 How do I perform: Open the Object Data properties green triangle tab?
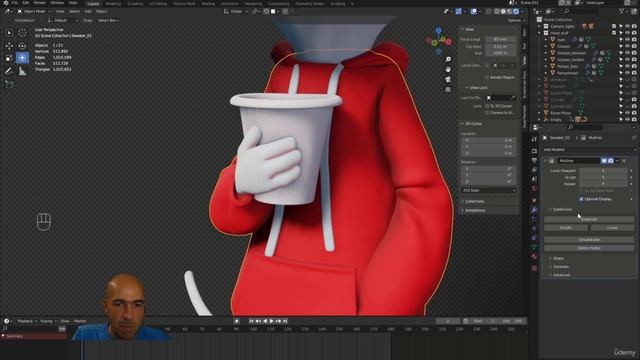pos(534,247)
